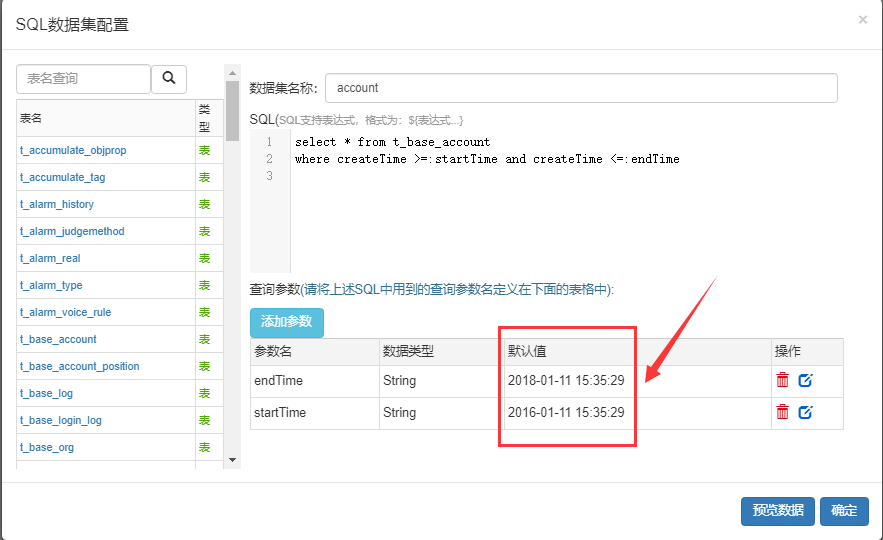Click line number 3 in SQL gutter
This screenshot has width=883, height=540.
(x=269, y=176)
